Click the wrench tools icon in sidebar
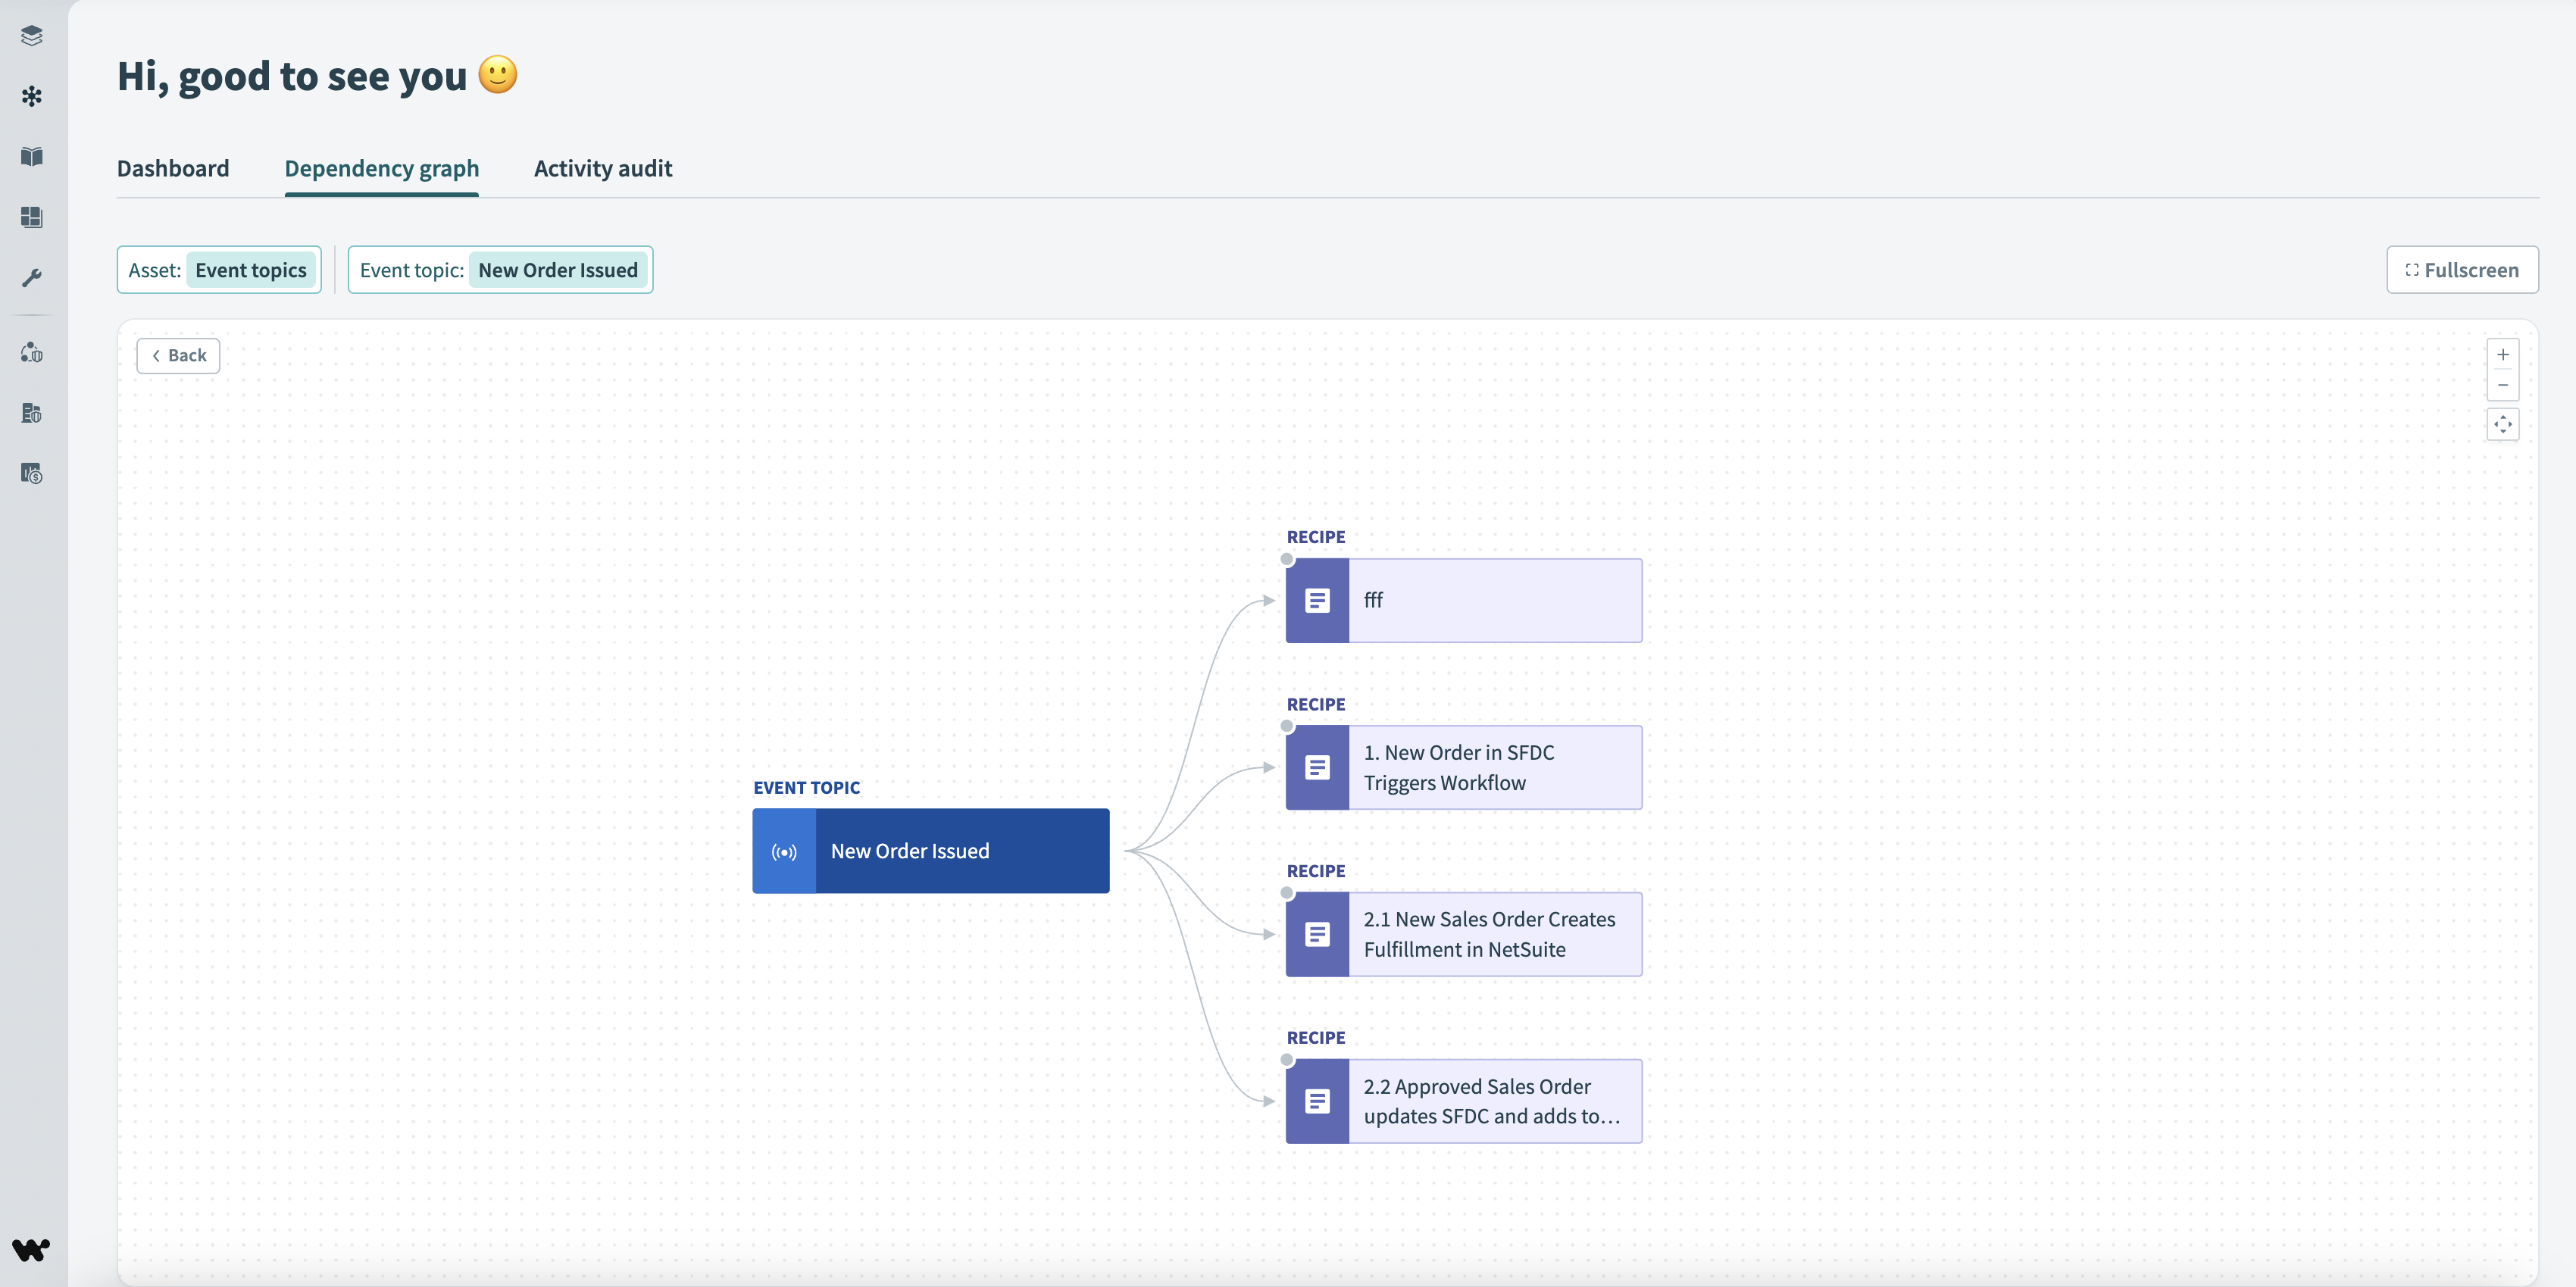The height and width of the screenshot is (1287, 2576). point(32,277)
